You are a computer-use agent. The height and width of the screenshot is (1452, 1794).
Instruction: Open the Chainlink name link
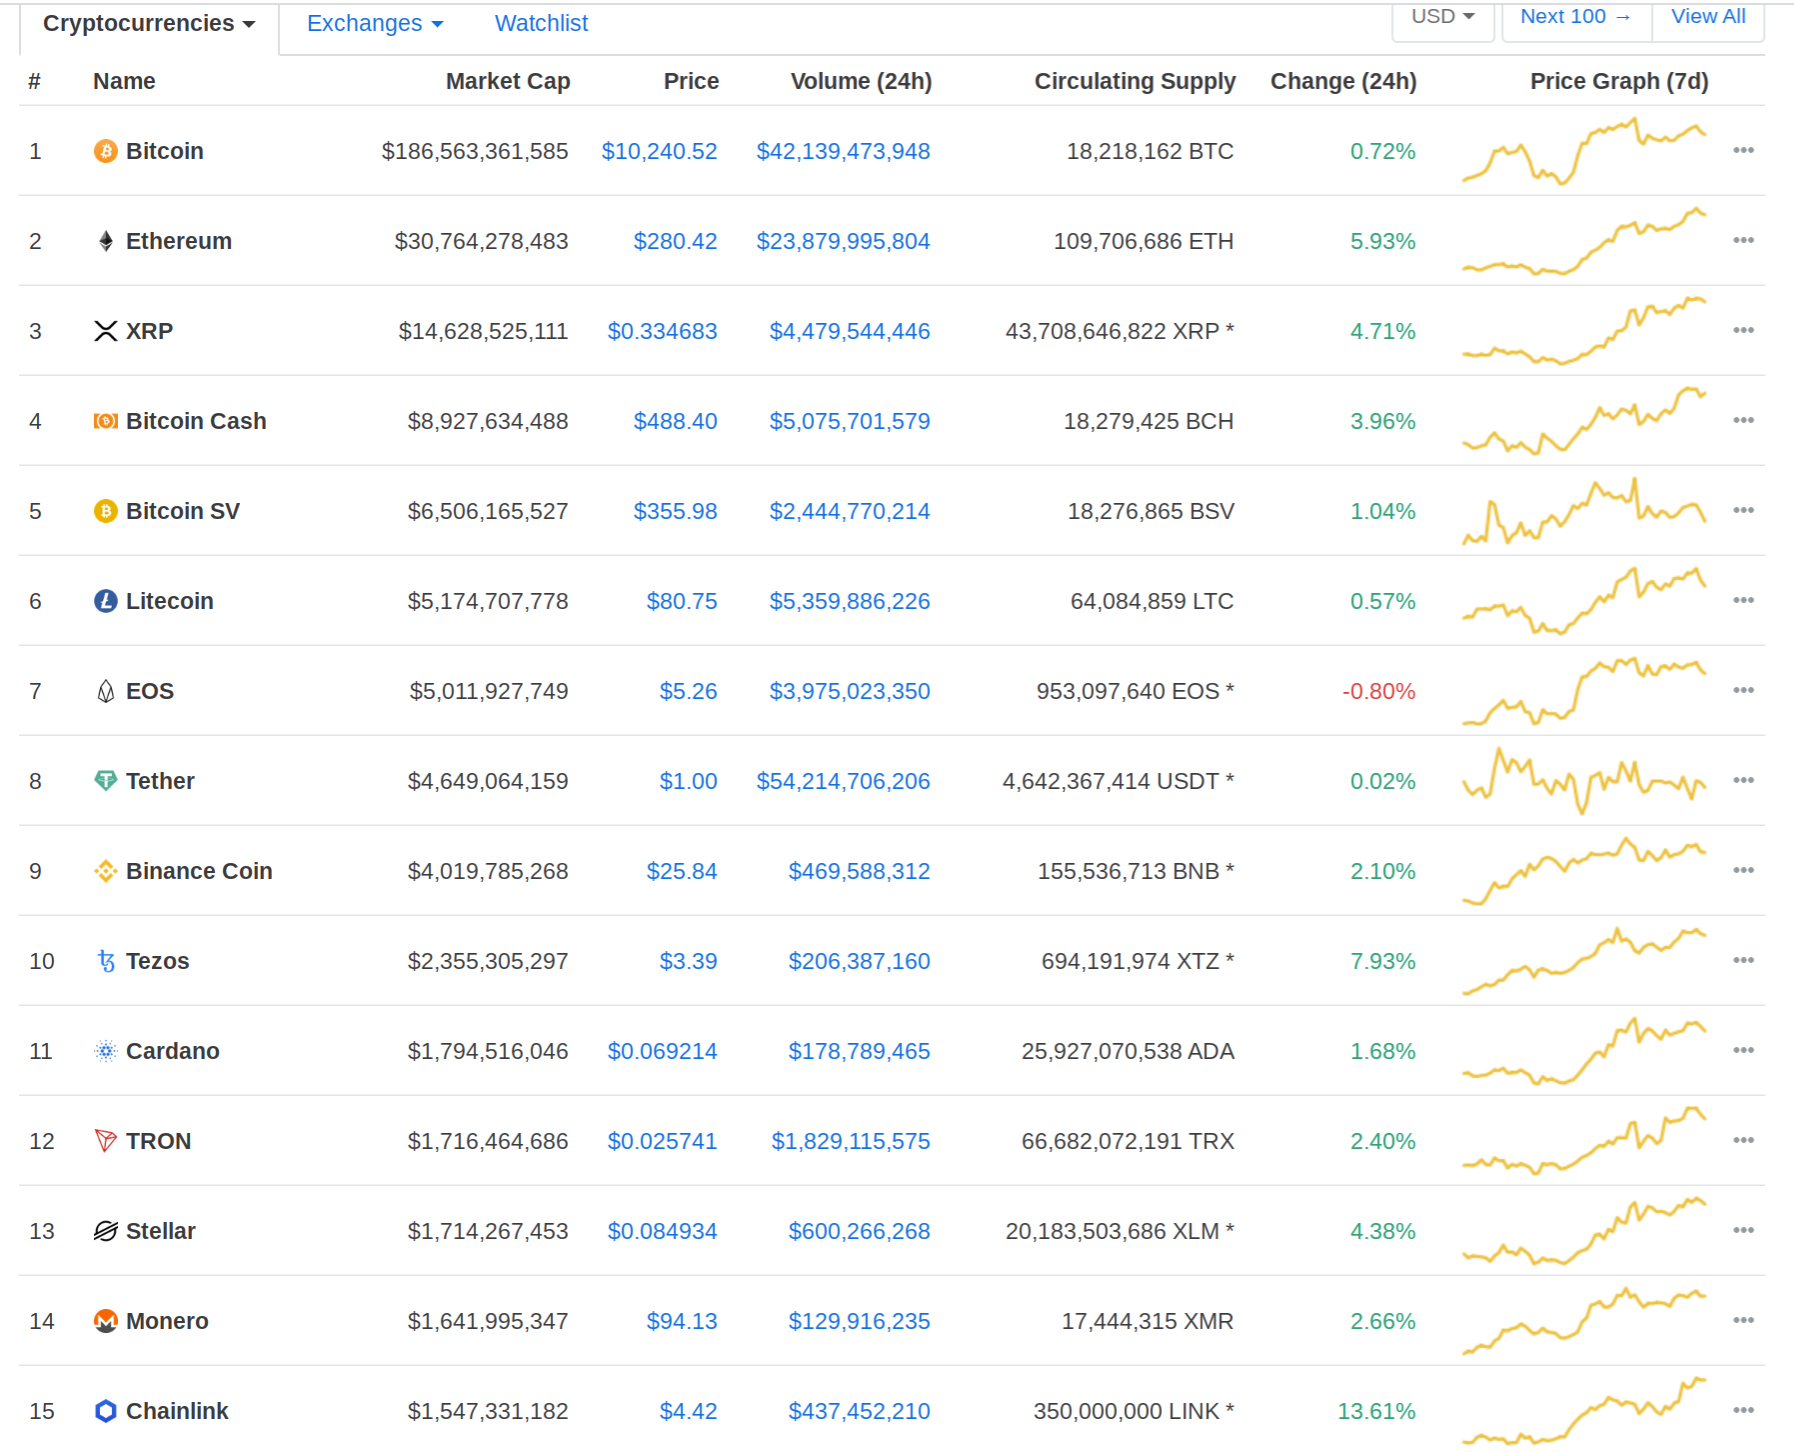[x=177, y=1411]
